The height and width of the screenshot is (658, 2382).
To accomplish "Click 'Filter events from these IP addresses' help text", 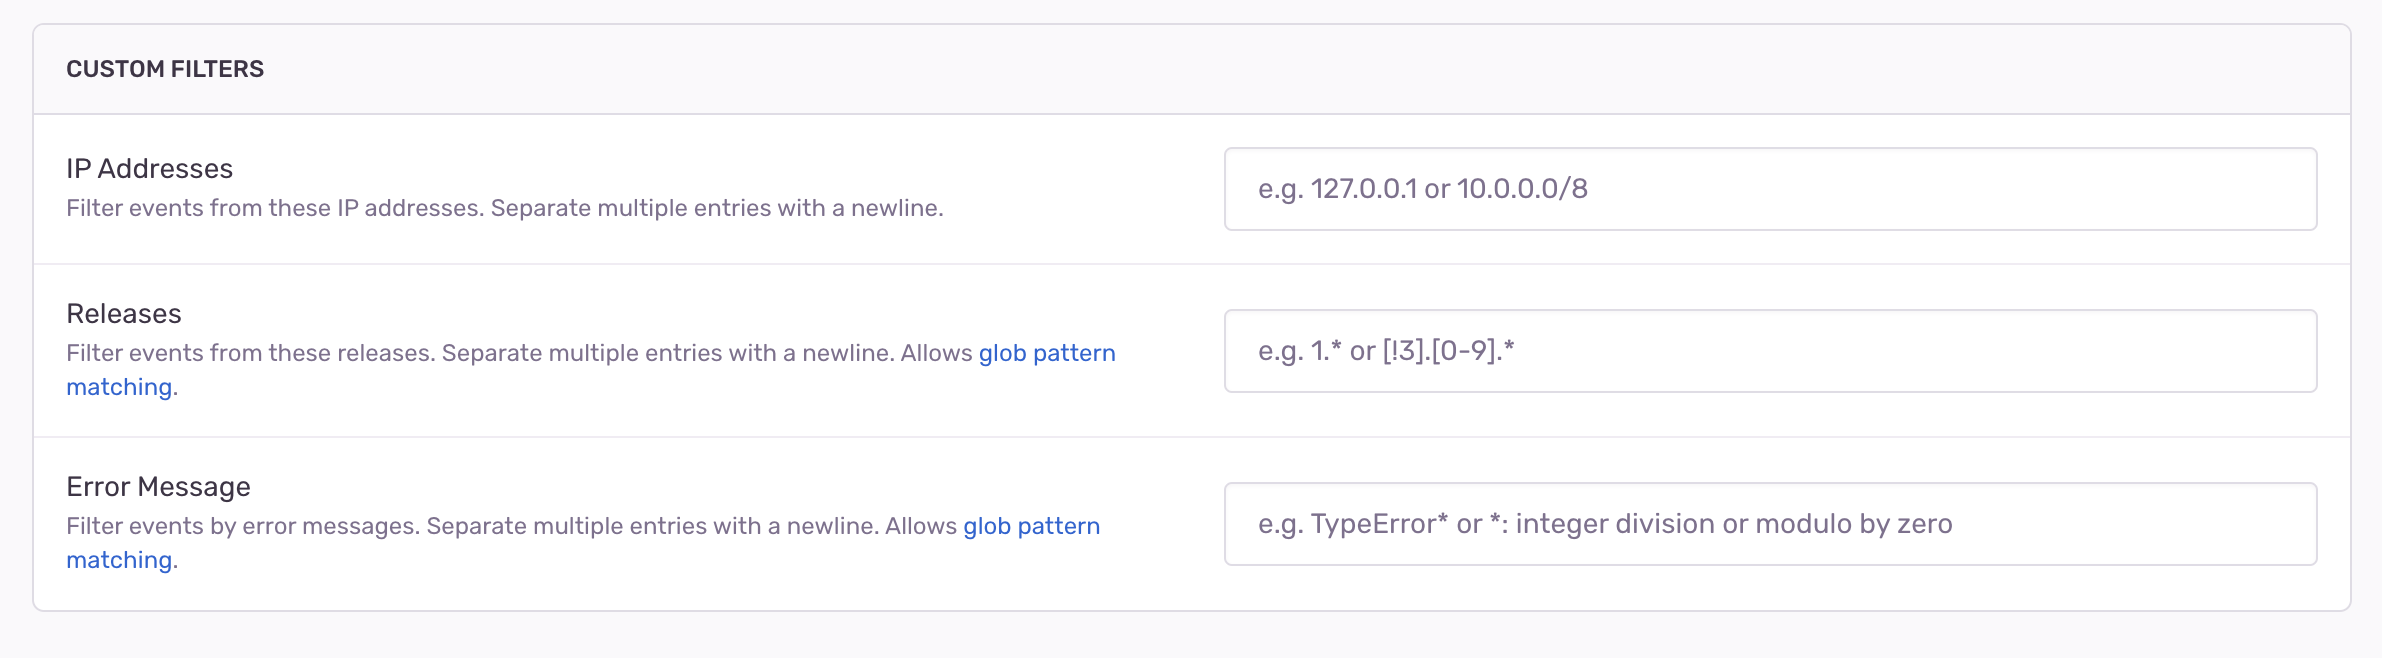I will [275, 208].
